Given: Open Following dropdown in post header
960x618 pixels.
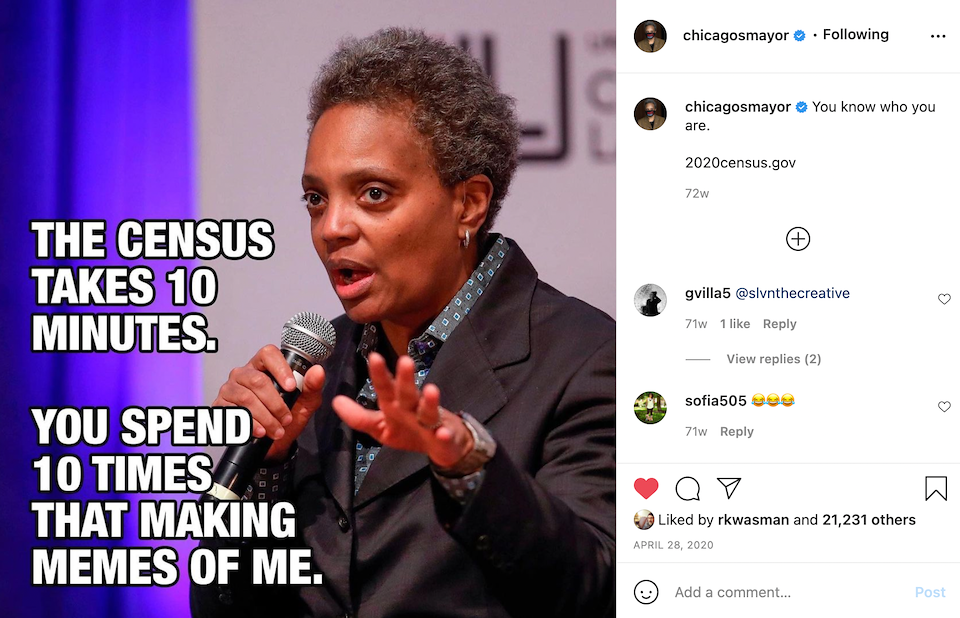Looking at the screenshot, I should click(x=855, y=34).
